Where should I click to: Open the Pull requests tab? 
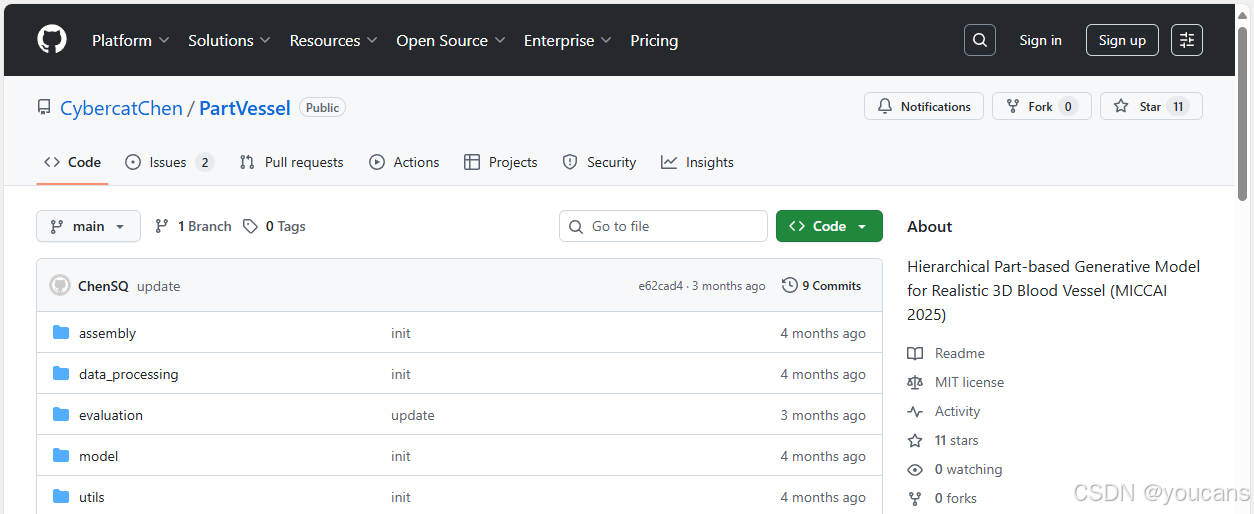coord(291,162)
